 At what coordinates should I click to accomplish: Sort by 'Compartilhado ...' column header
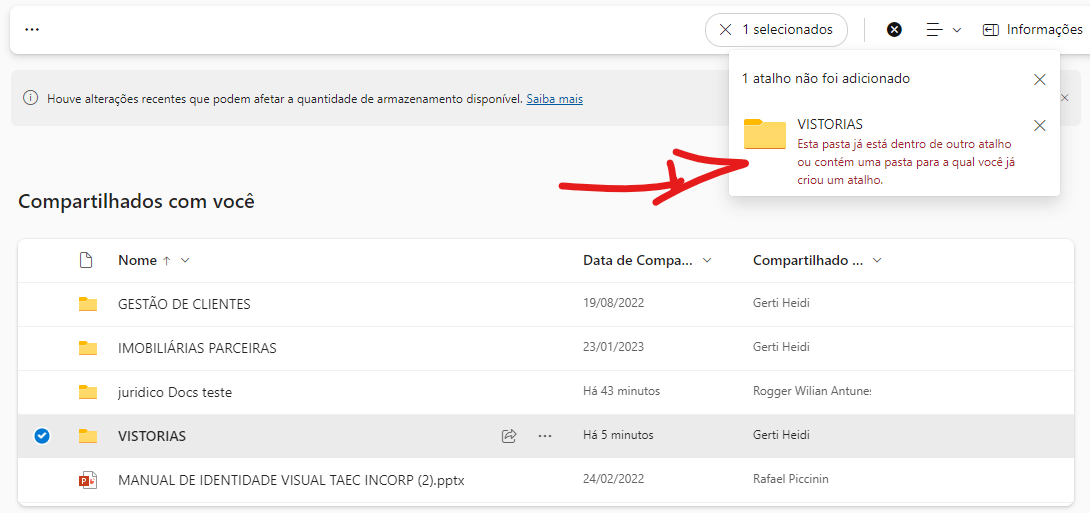pyautogui.click(x=808, y=261)
